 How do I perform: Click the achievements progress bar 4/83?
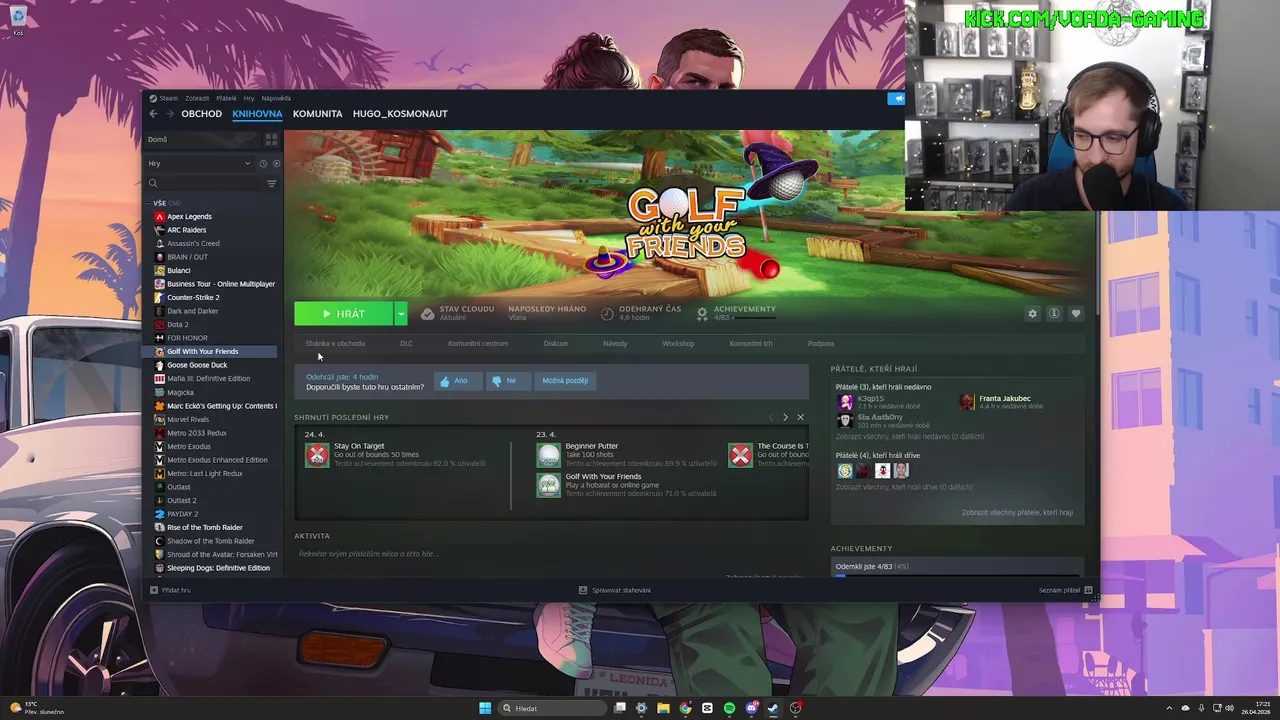[x=755, y=317]
